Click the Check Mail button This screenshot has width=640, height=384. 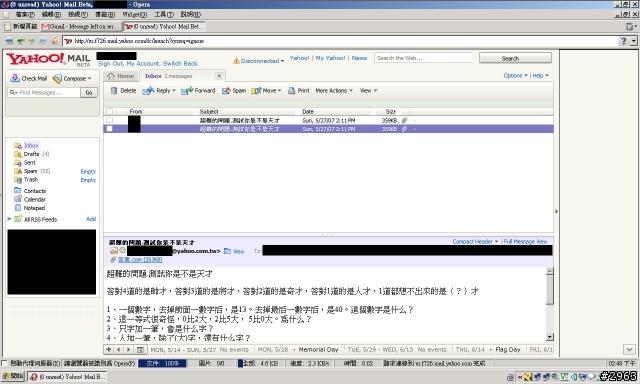point(29,78)
